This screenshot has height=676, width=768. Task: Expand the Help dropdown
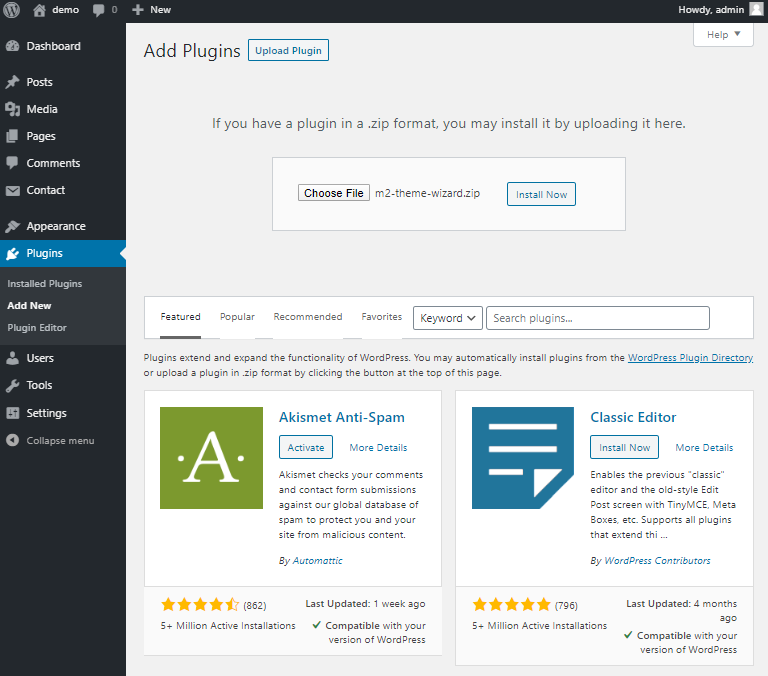(x=723, y=35)
